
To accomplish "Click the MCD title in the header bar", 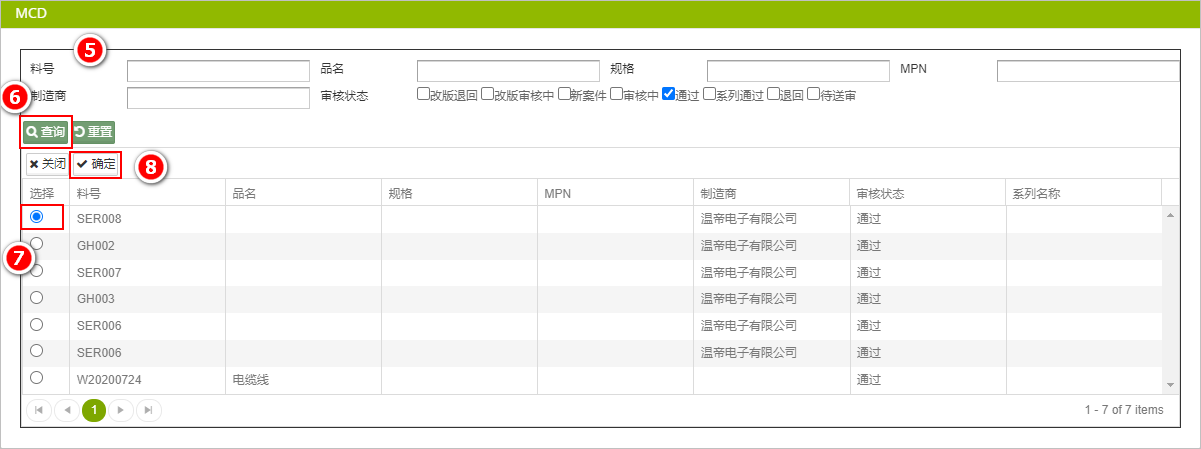I will tap(31, 14).
